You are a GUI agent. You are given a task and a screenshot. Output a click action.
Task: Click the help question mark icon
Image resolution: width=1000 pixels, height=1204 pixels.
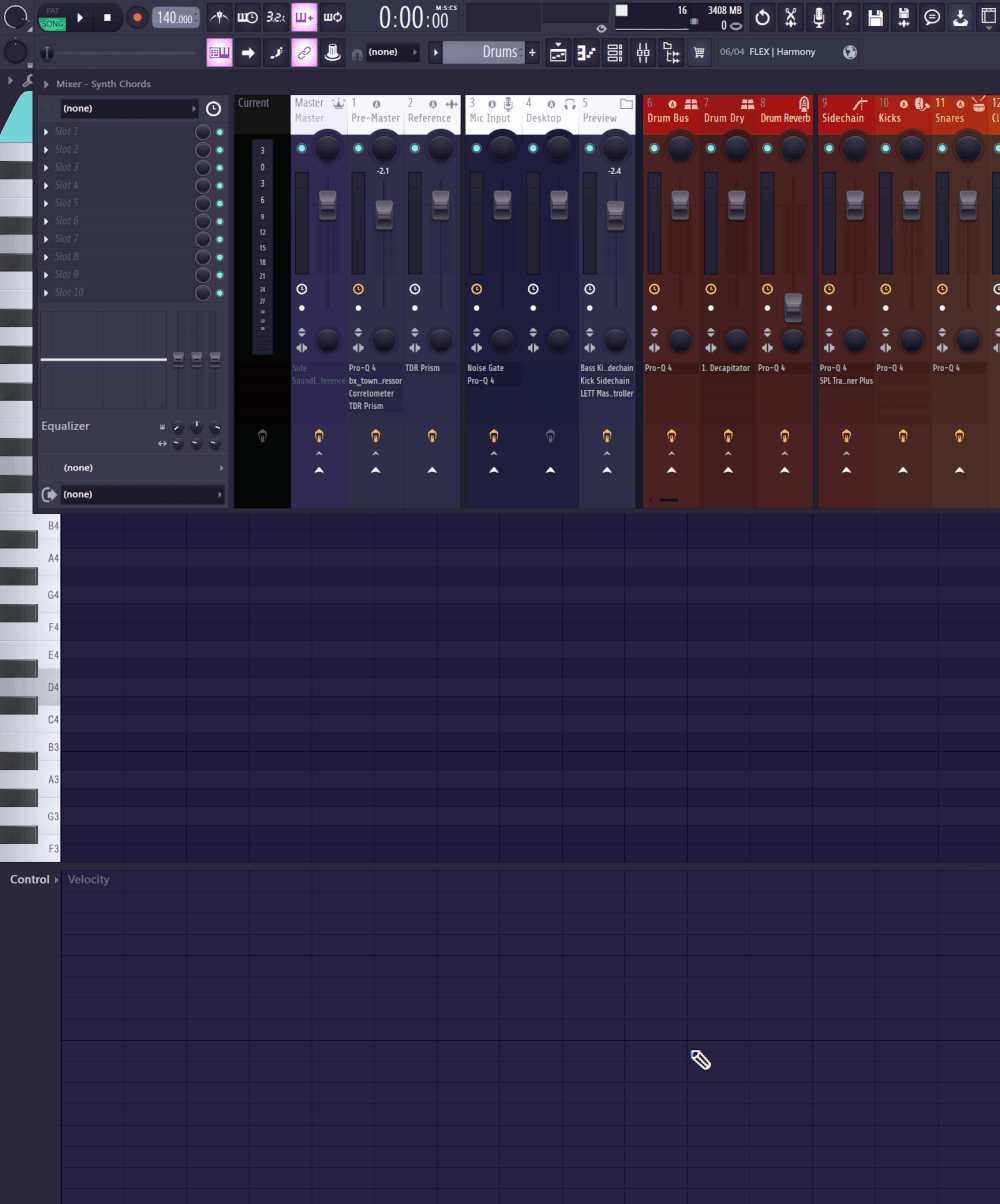coord(846,17)
